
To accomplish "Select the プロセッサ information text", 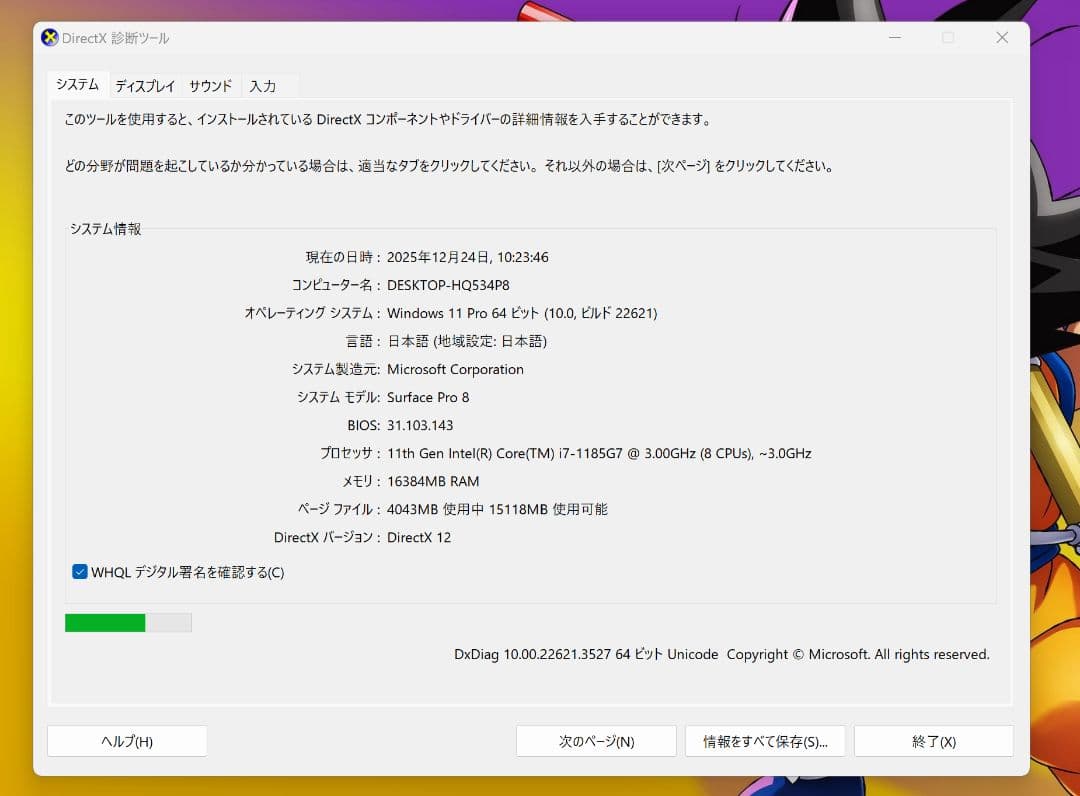I will pos(600,453).
